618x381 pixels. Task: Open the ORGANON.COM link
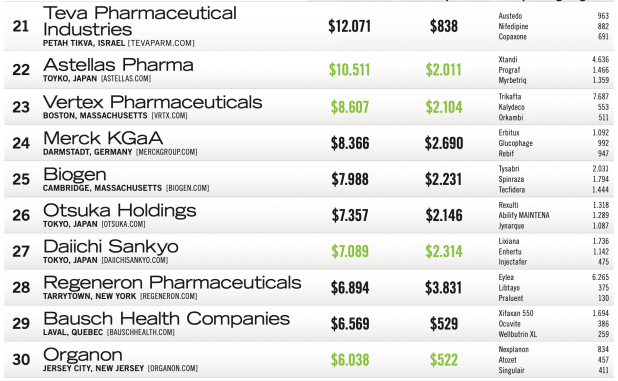point(173,368)
